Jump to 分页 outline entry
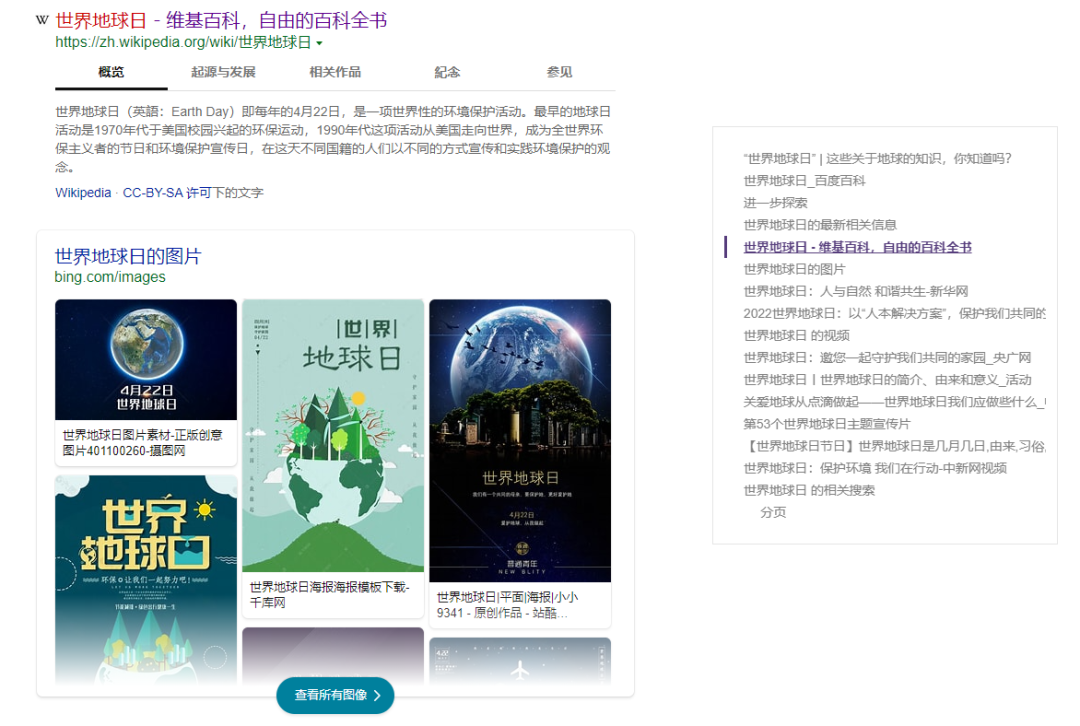 [x=773, y=512]
